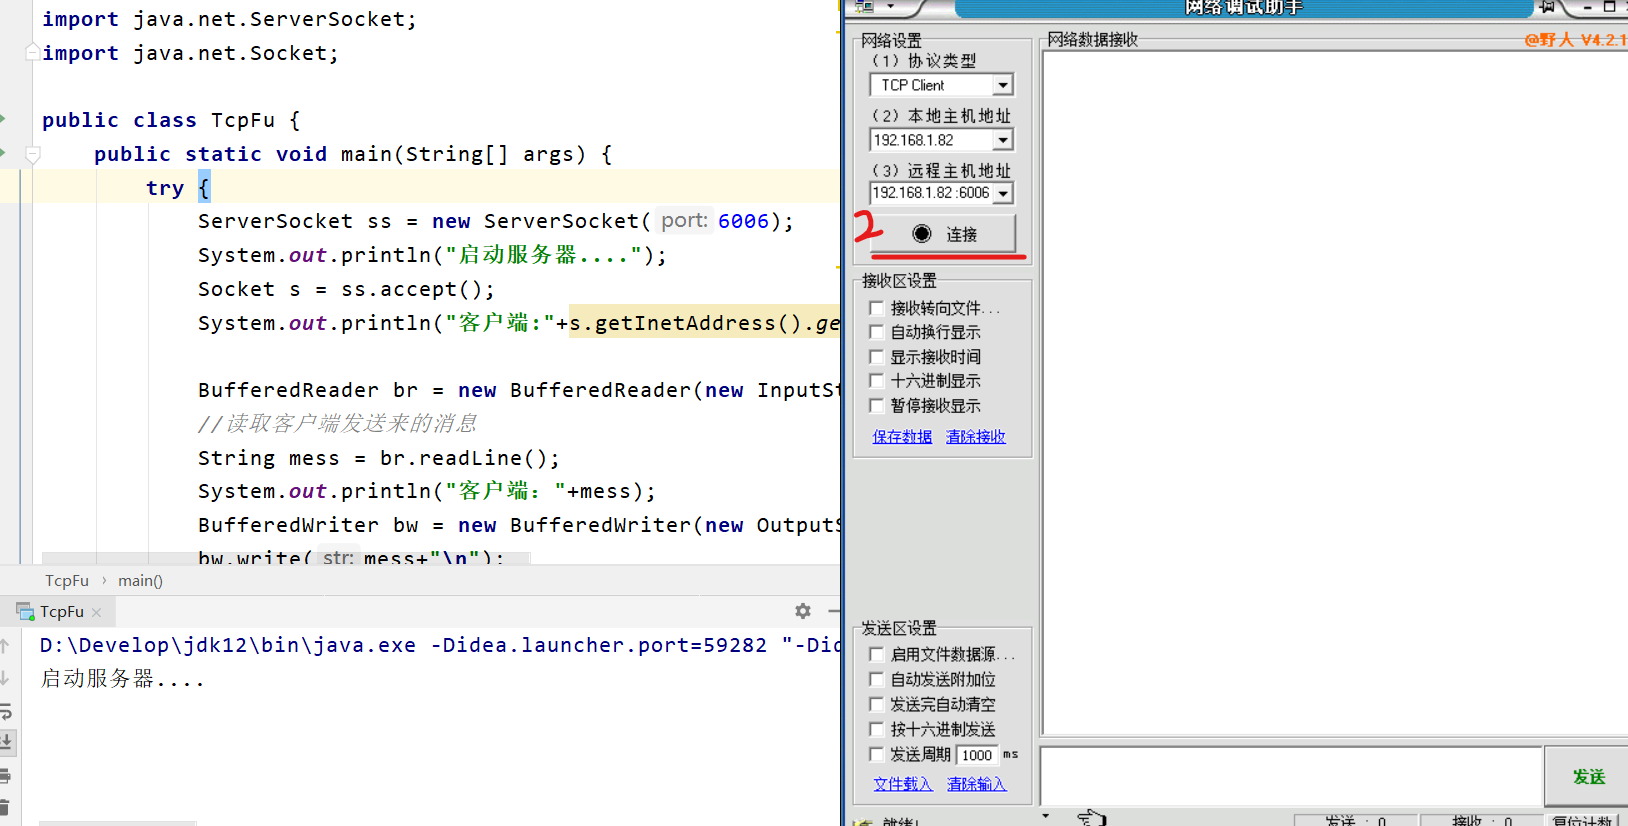Viewport: 1628px width, 826px height.
Task: Open the protocol type TCP Client dropdown
Action: click(x=1003, y=86)
